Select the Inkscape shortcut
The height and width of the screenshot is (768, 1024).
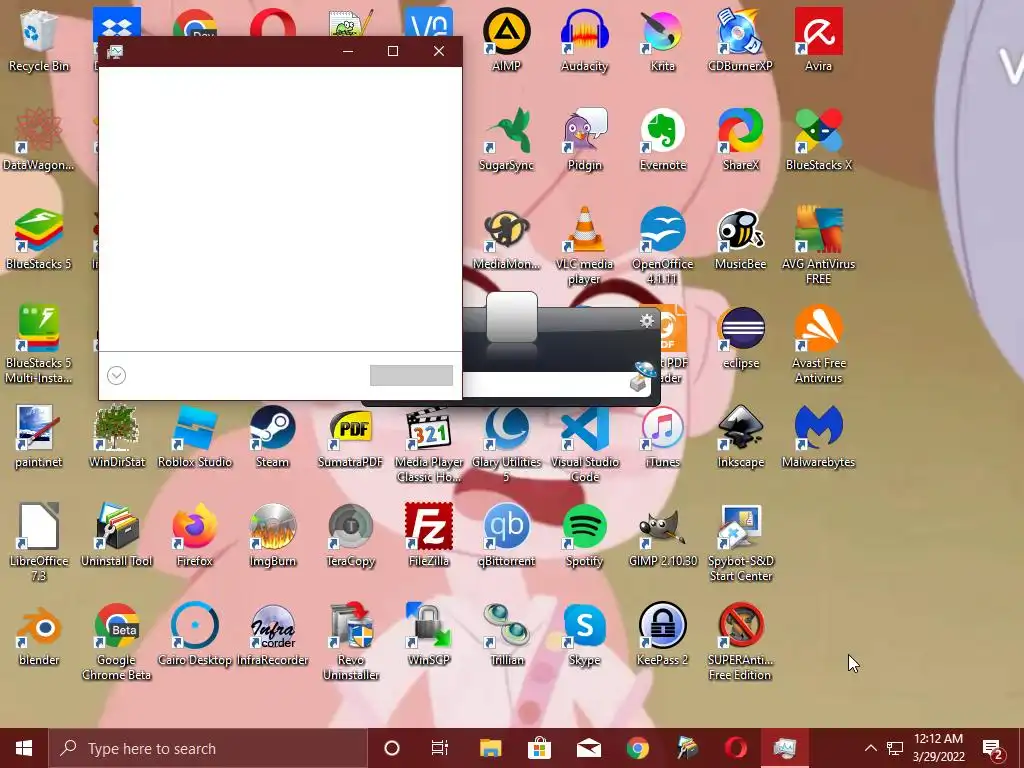740,437
